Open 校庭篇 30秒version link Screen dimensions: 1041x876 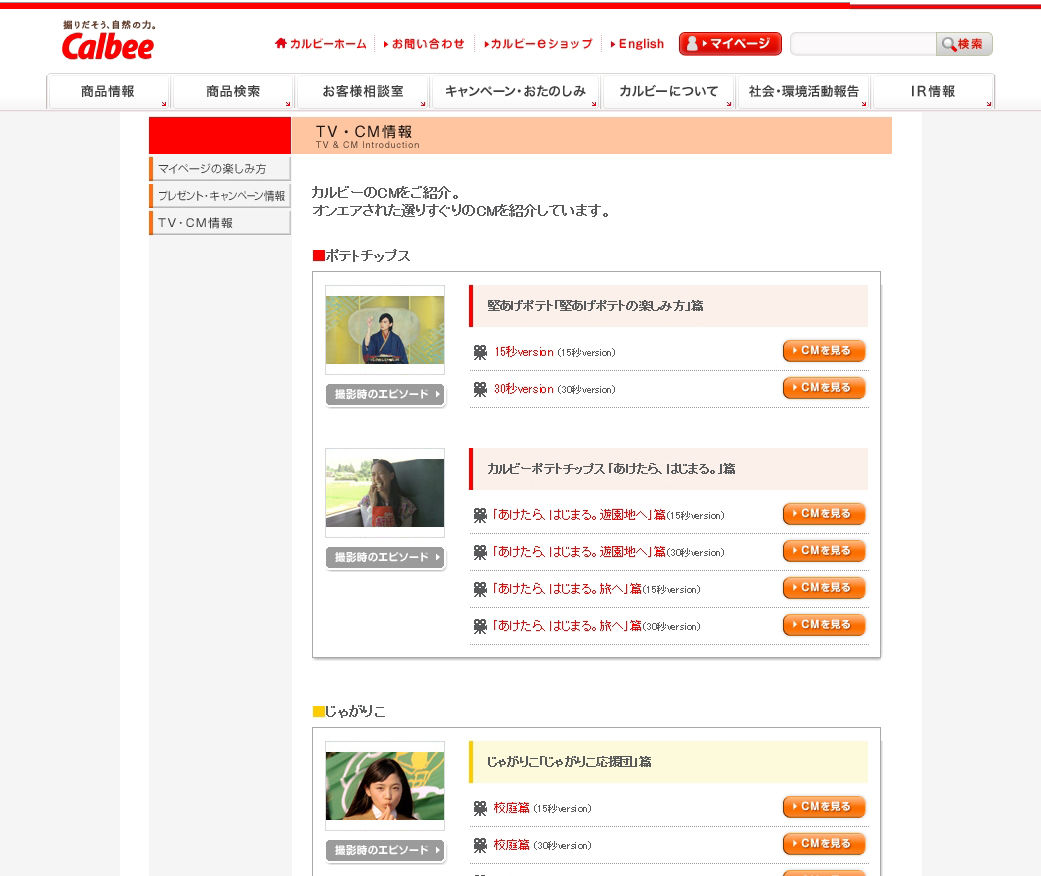click(x=511, y=845)
